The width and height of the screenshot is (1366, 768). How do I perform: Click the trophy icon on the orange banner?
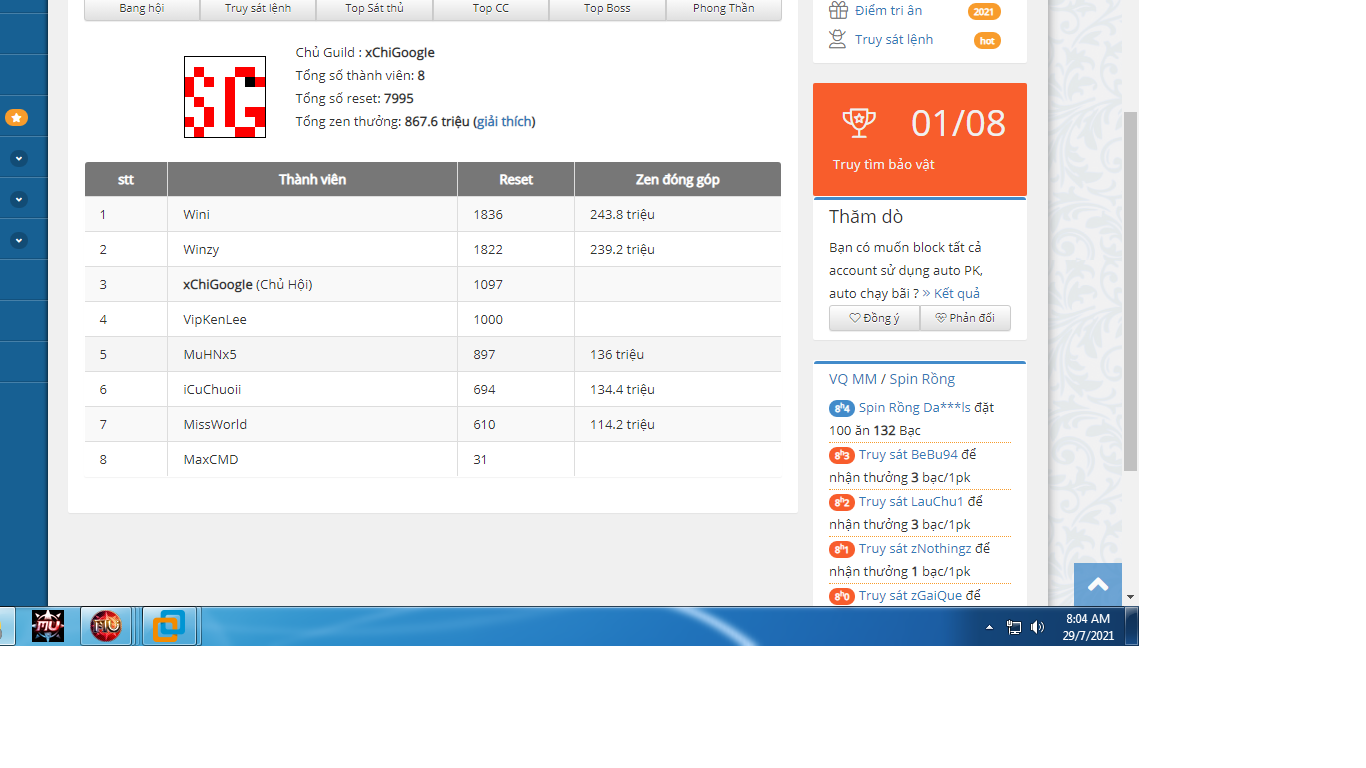[x=858, y=122]
